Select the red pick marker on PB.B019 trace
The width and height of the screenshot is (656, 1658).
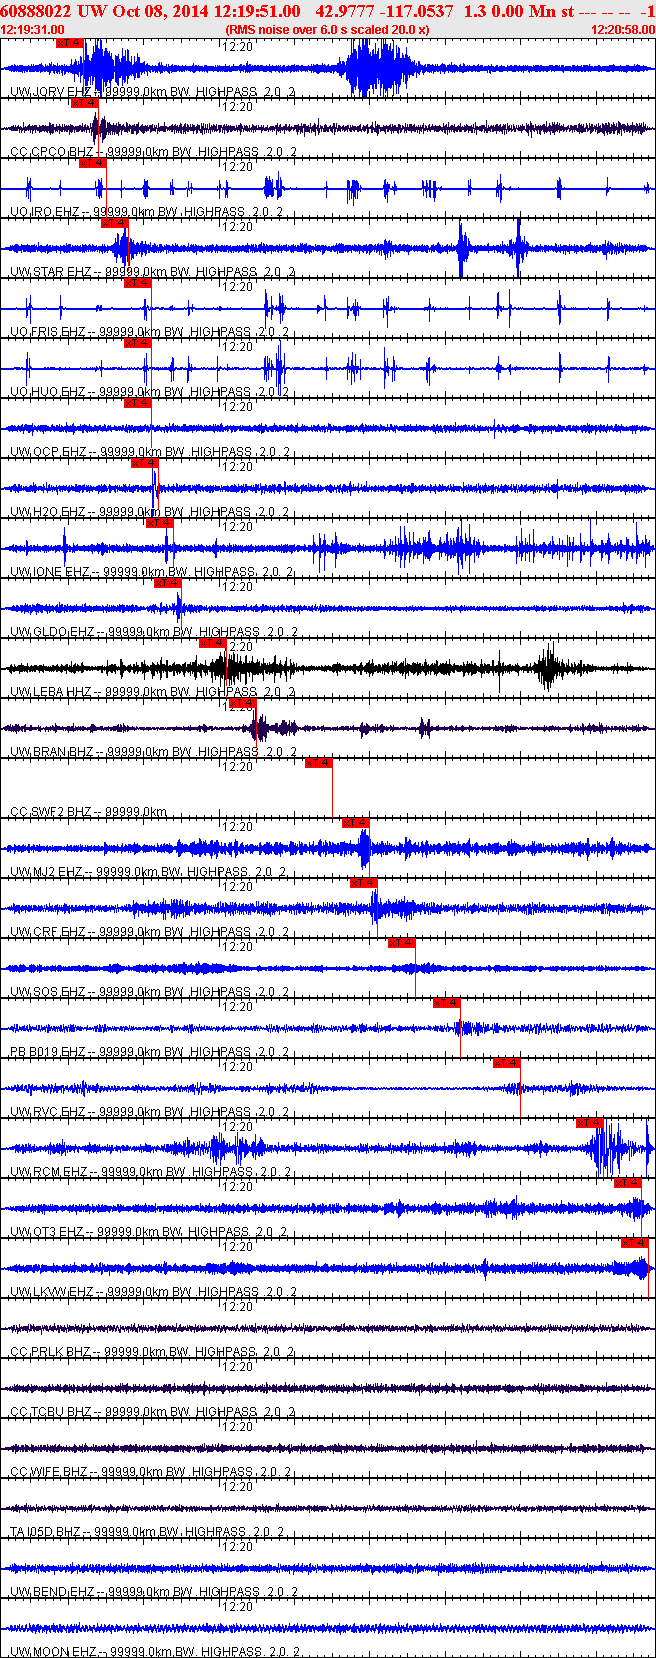[446, 1003]
